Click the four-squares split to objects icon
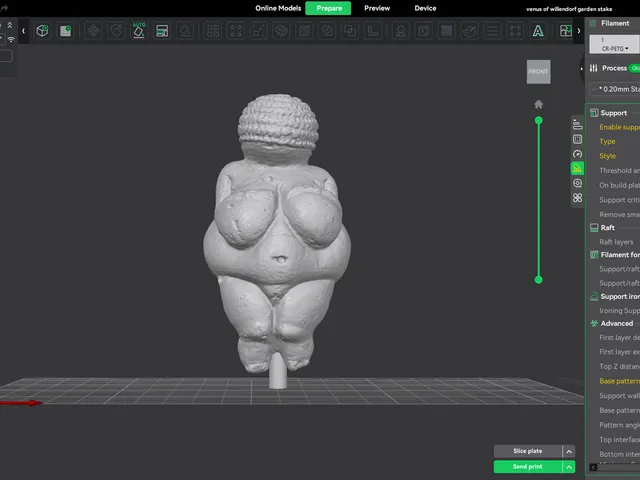Viewport: 640px width, 480px height. 213,31
